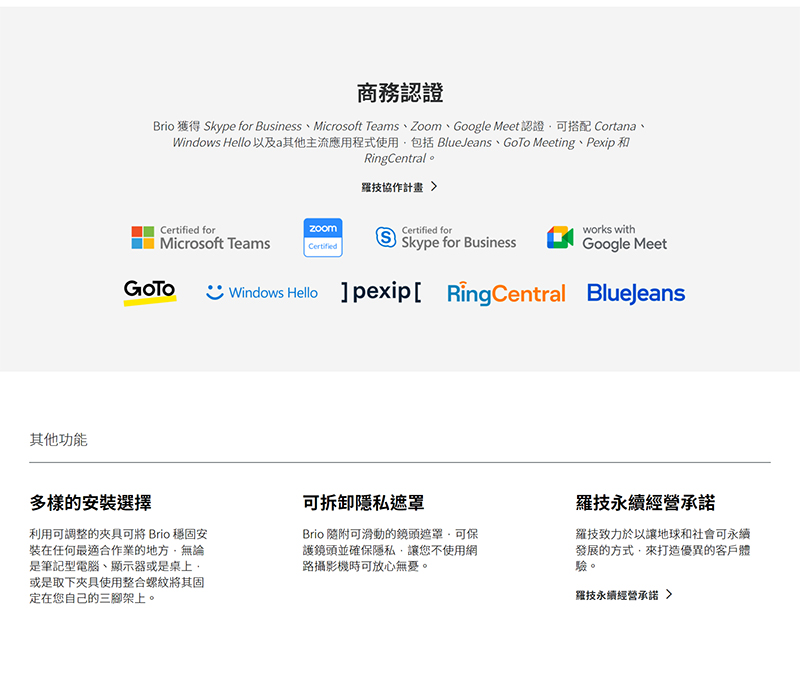The height and width of the screenshot is (689, 800).
Task: Open the 羅技永續經營承諾 link below the paragraph
Action: 617,595
